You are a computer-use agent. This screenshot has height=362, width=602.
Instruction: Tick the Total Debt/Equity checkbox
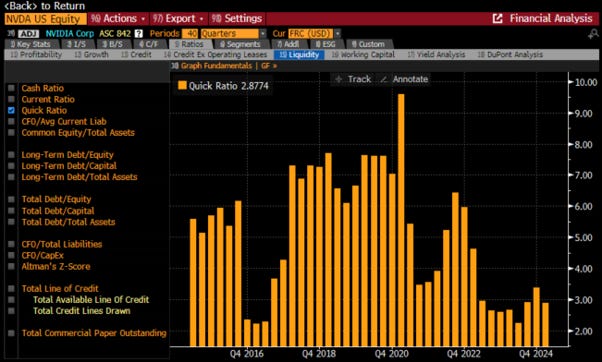(x=12, y=199)
